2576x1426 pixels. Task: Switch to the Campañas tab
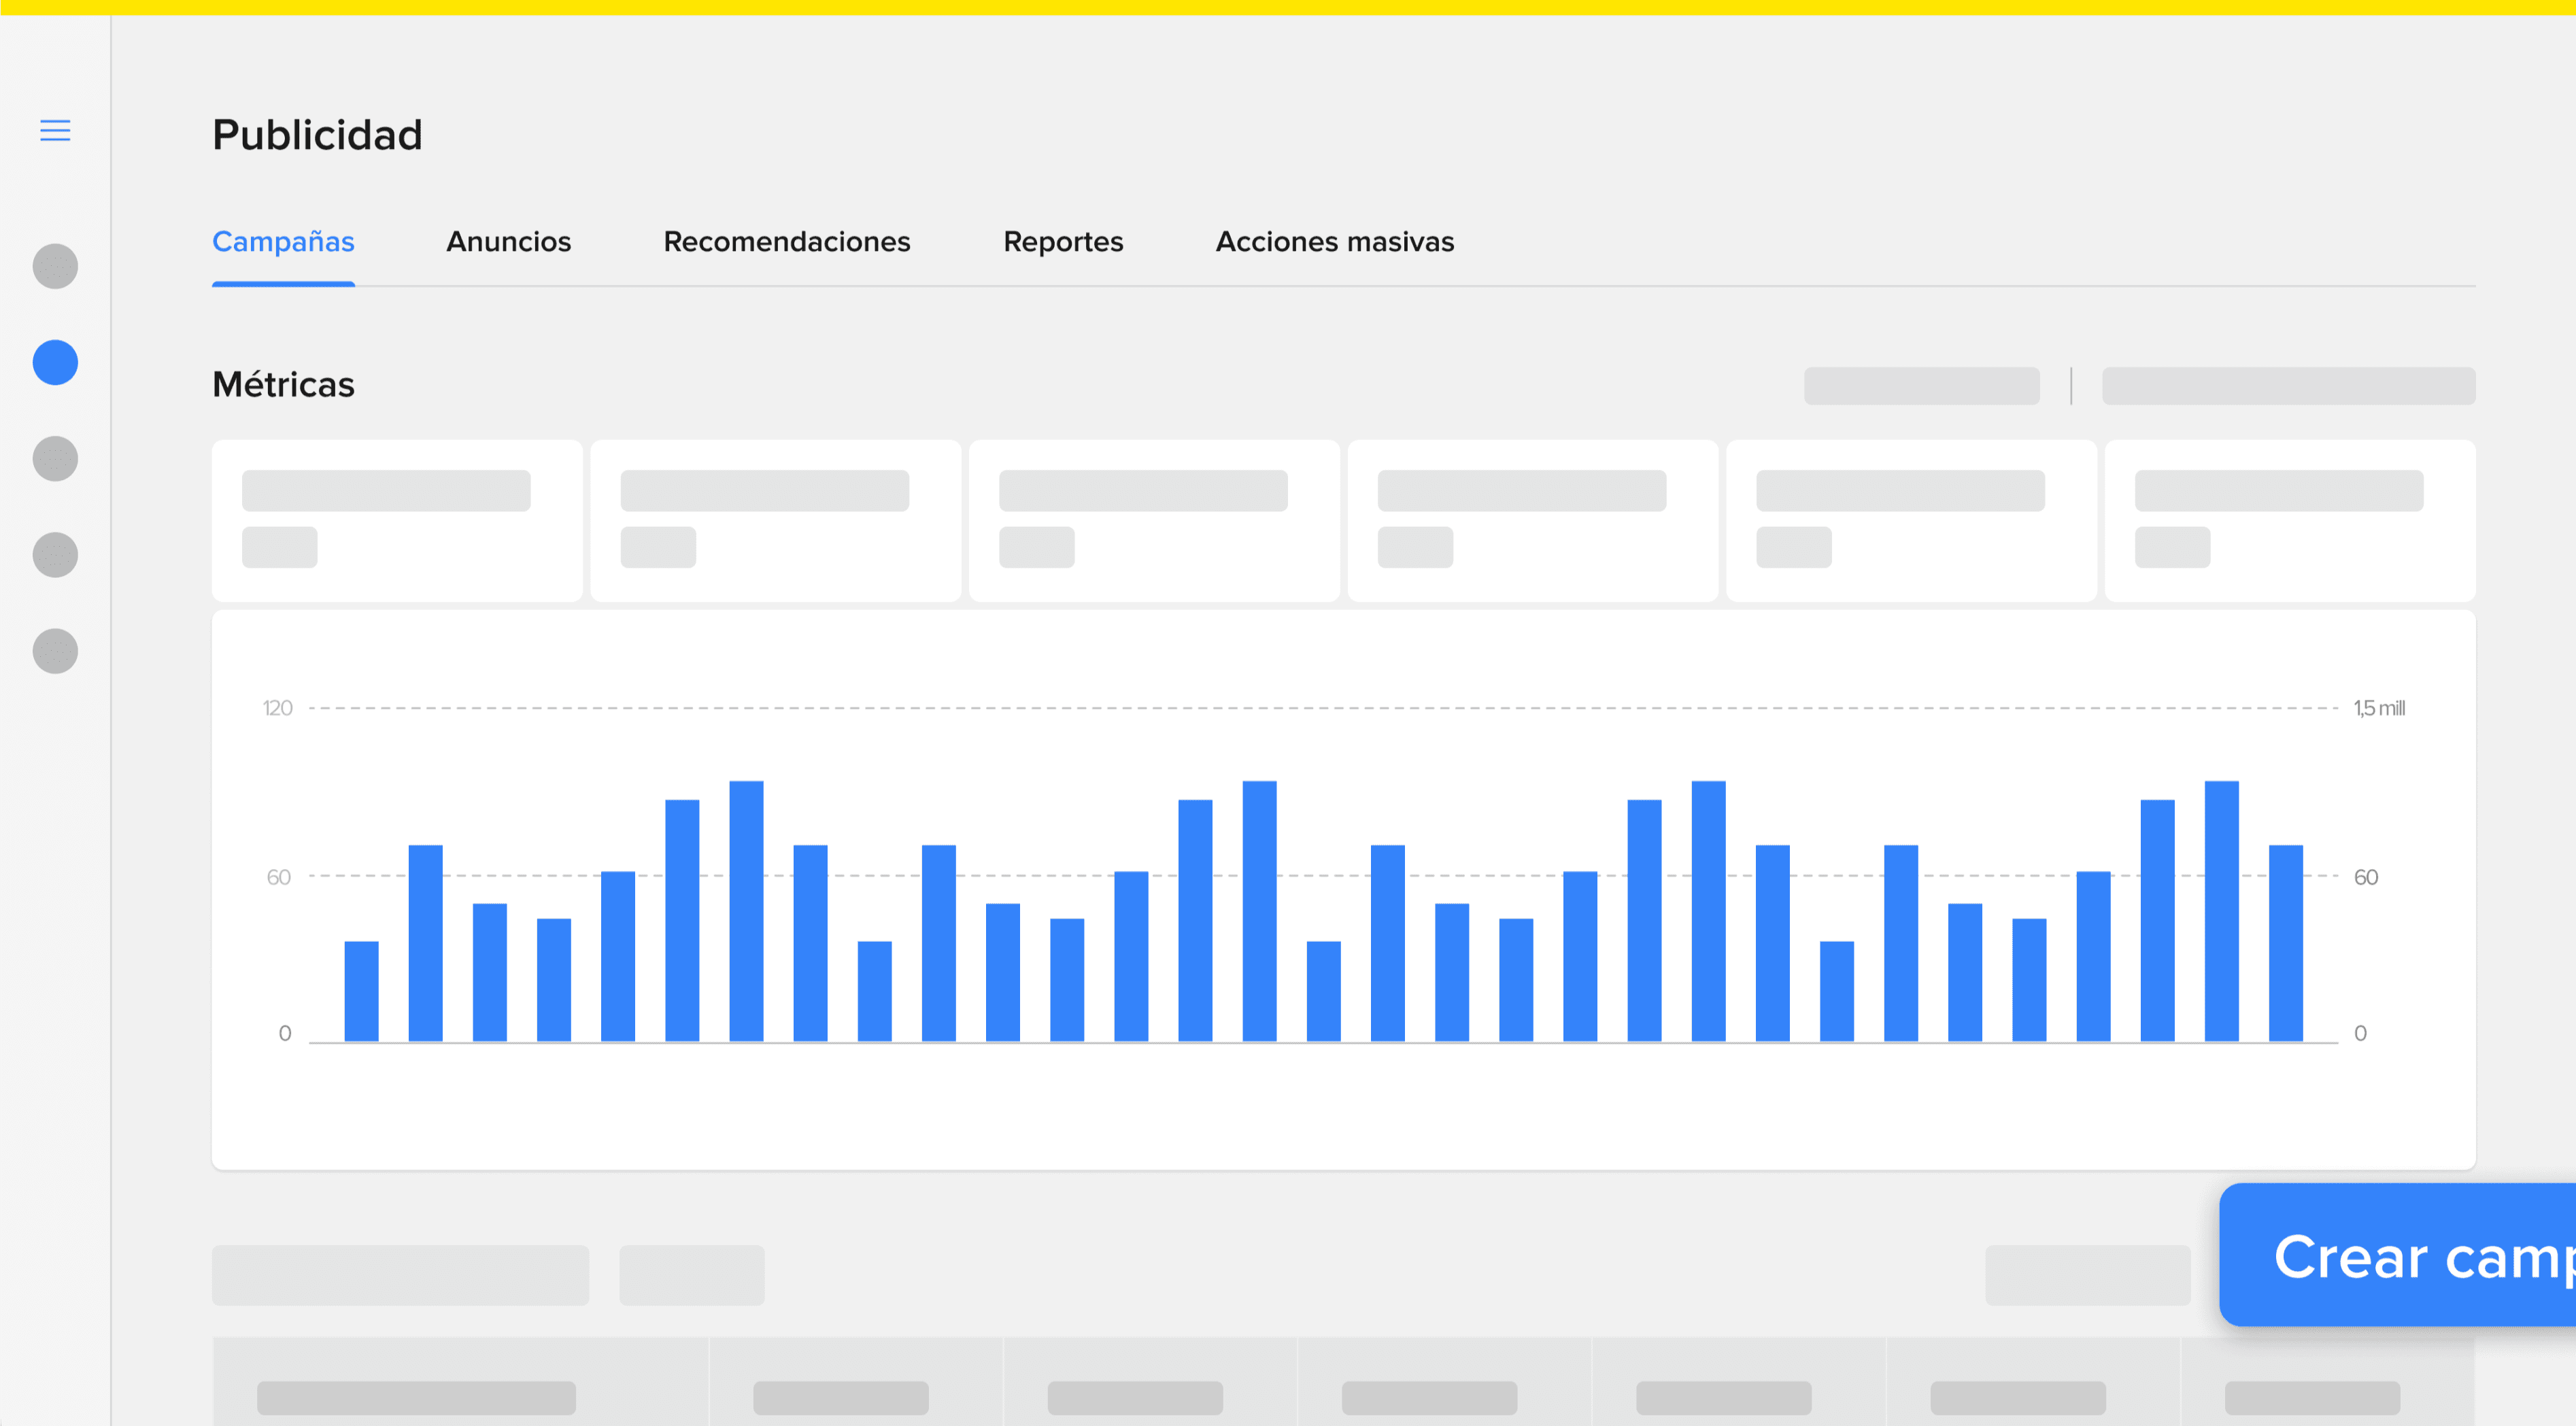click(283, 242)
